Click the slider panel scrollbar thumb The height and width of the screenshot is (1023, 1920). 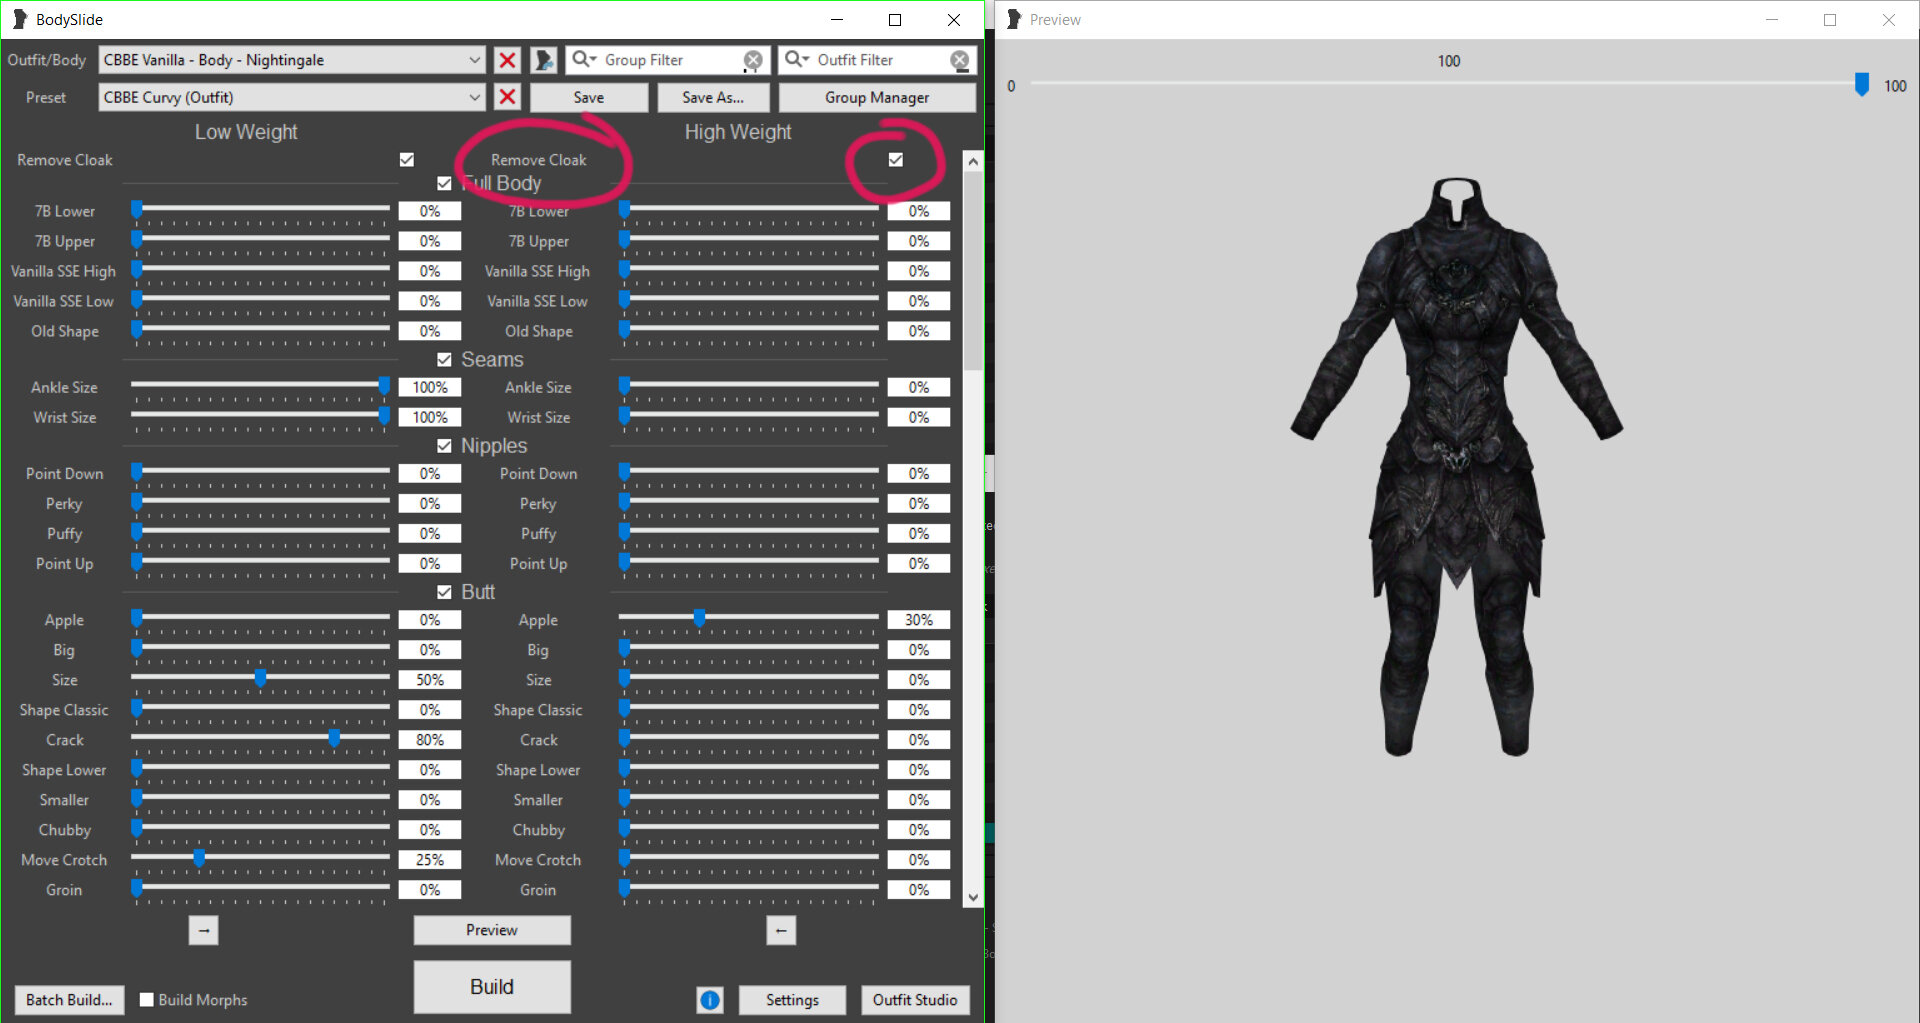[x=973, y=271]
